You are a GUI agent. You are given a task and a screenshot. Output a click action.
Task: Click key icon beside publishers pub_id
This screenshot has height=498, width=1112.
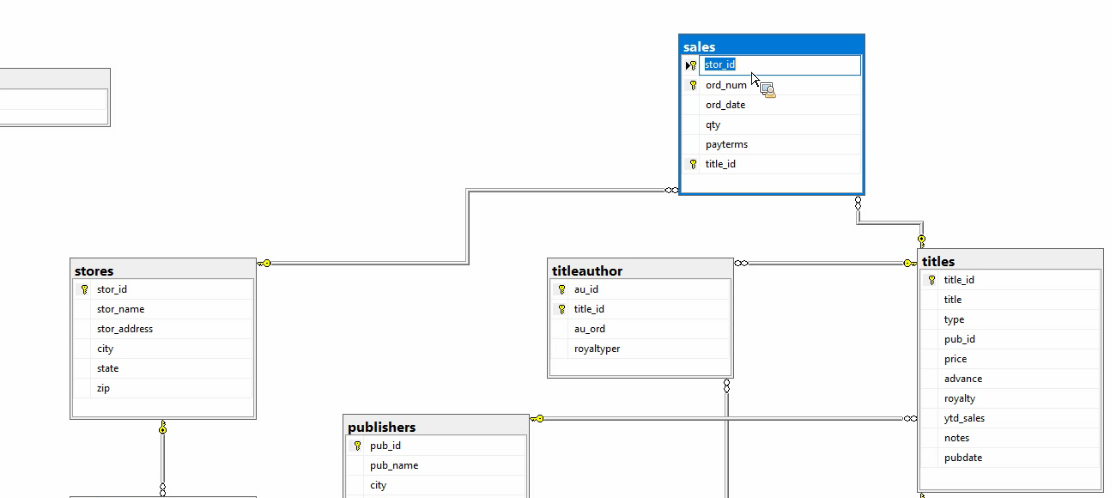point(357,446)
